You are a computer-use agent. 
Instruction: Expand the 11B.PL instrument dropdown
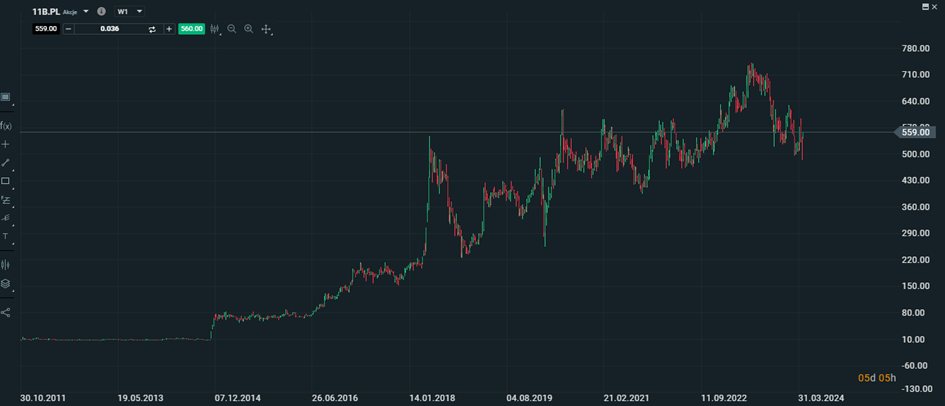[85, 11]
